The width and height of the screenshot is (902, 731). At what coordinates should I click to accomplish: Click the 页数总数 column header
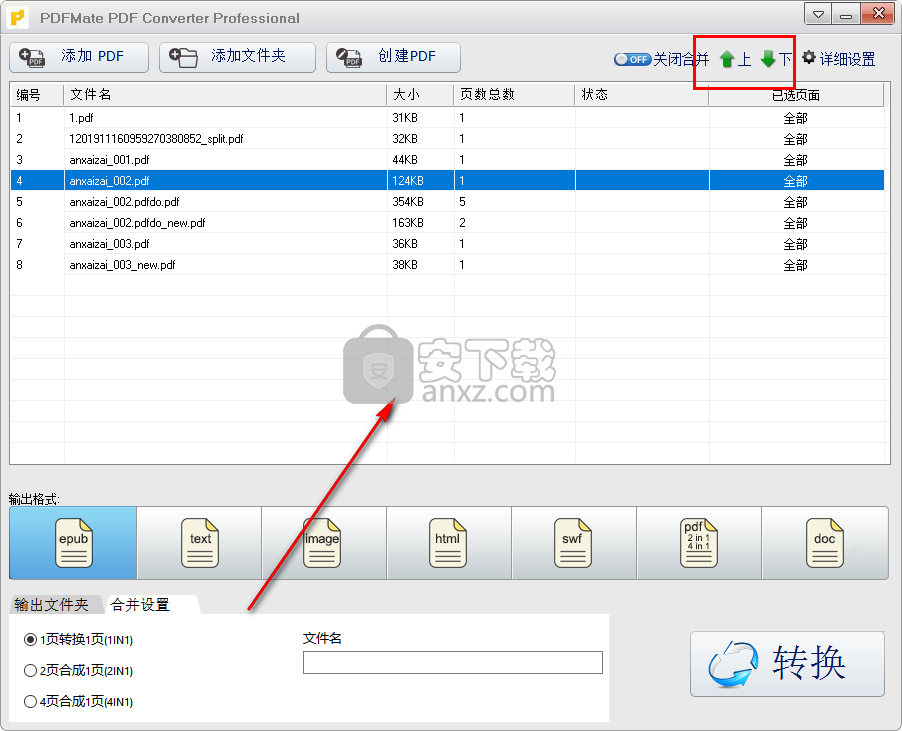click(514, 94)
